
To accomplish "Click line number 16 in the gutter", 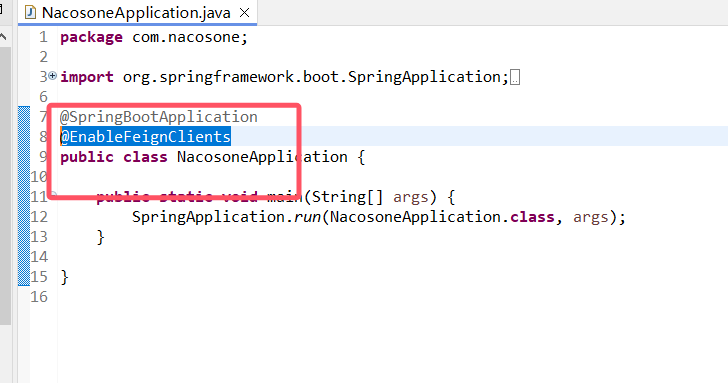I will (x=39, y=297).
